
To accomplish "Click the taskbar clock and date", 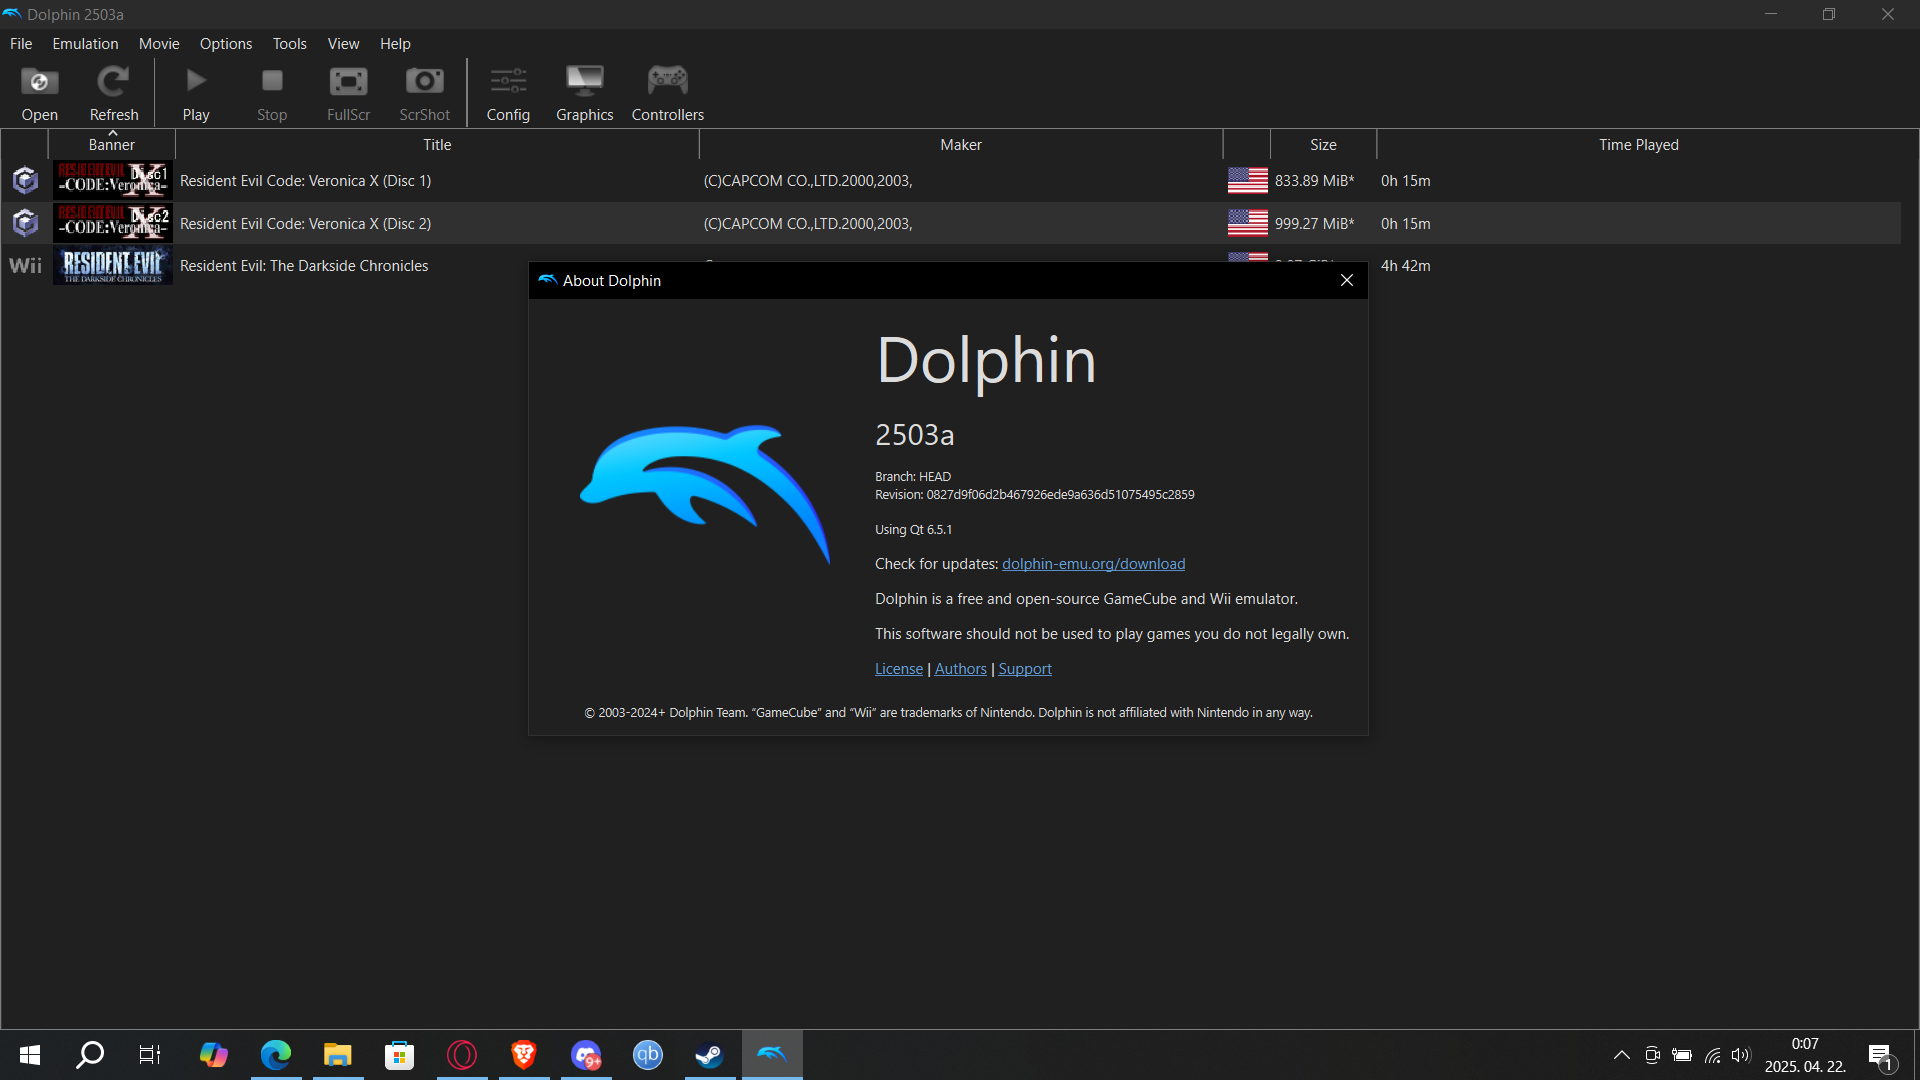I will [1805, 1055].
